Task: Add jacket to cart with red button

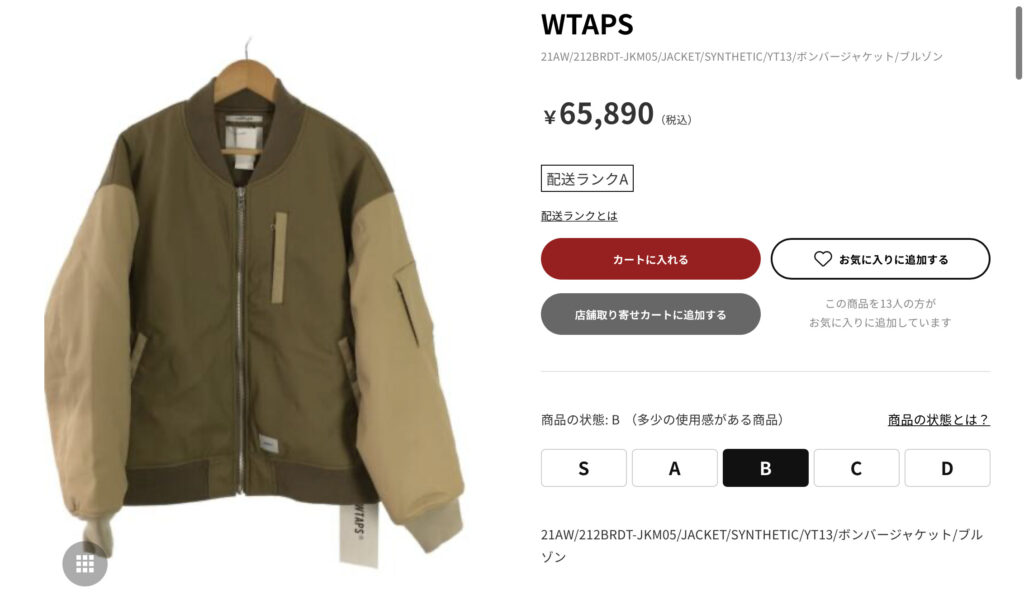Action: (x=650, y=259)
